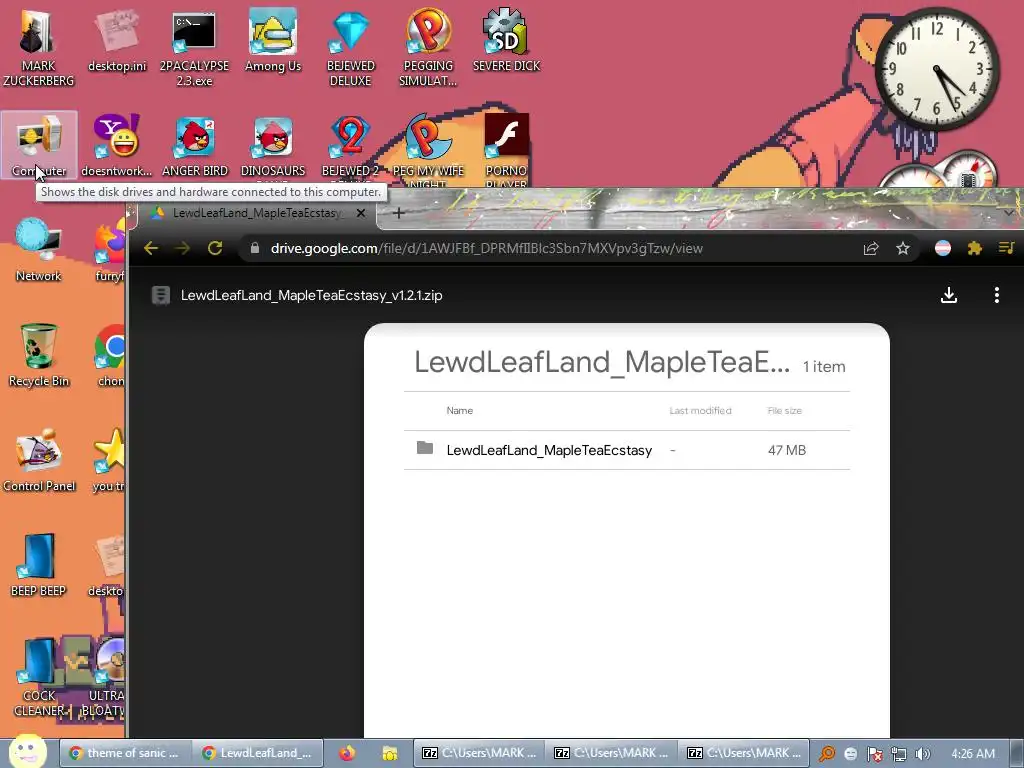Reload the Google Drive page

[x=215, y=248]
